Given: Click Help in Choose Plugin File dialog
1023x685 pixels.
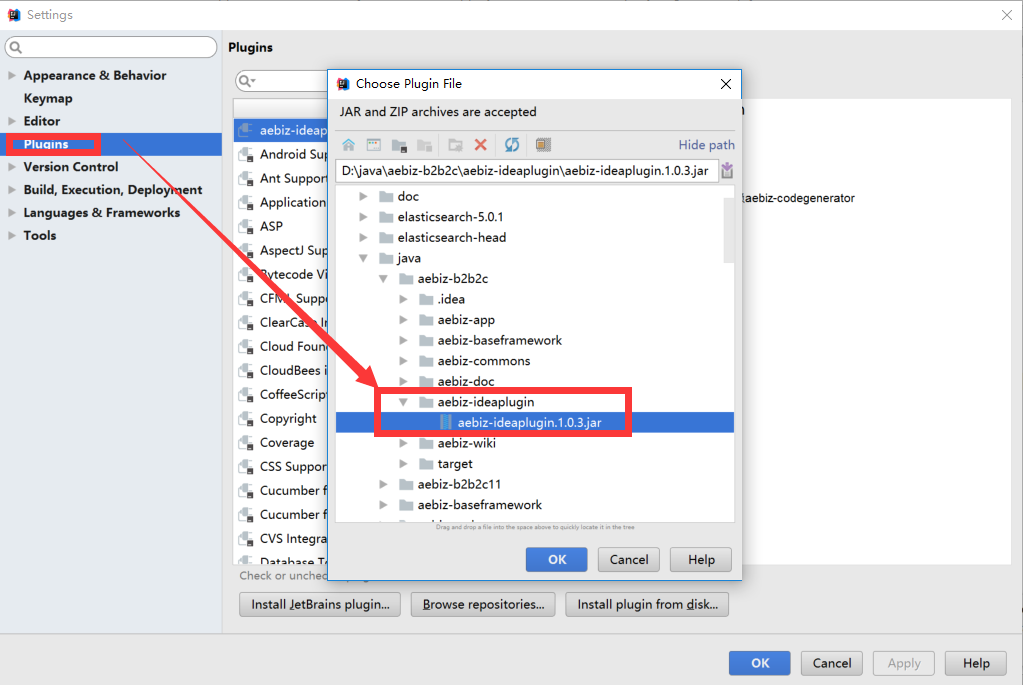Looking at the screenshot, I should (x=701, y=560).
